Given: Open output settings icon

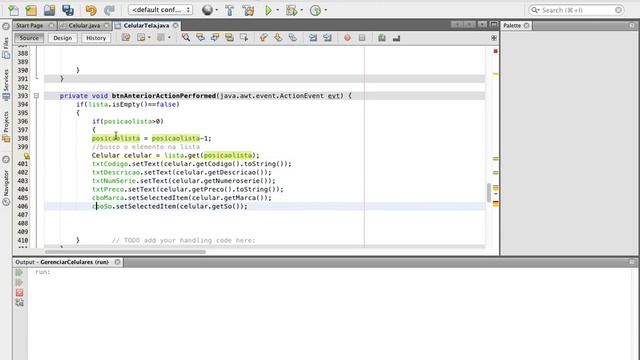Looking at the screenshot, I should point(19,302).
